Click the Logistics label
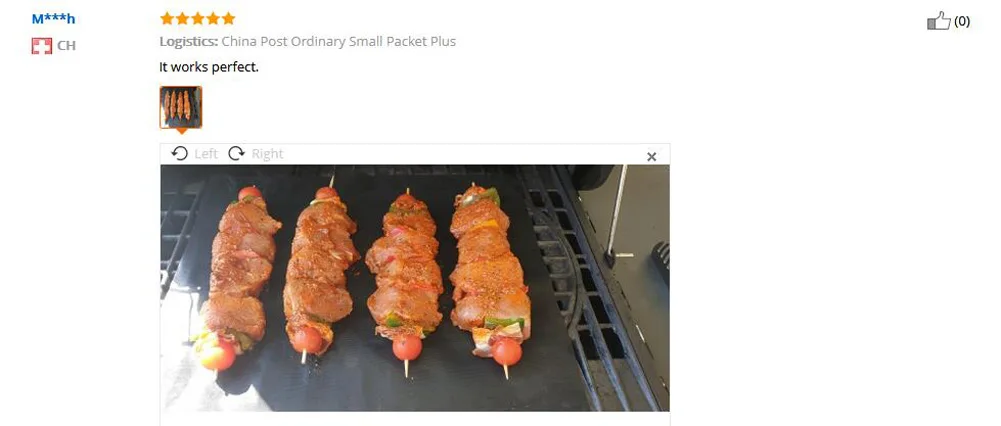This screenshot has height=426, width=1001. 188,42
